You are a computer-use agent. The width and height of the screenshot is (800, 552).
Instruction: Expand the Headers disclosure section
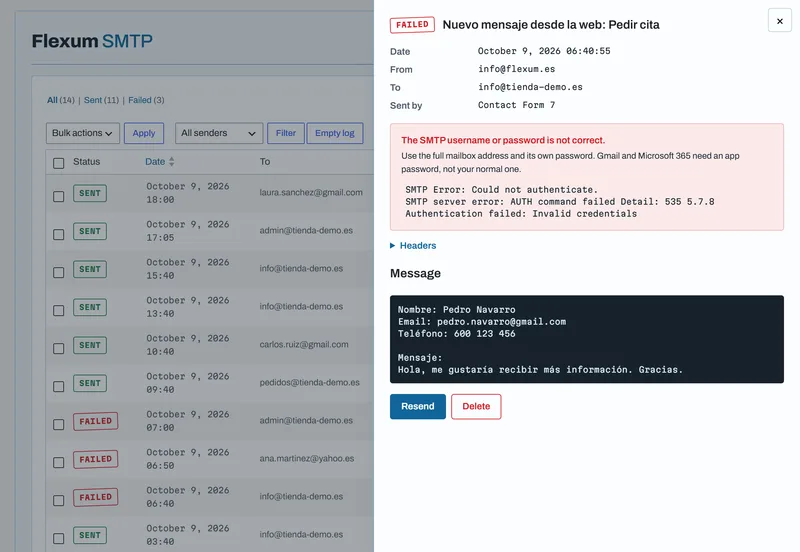pos(413,245)
